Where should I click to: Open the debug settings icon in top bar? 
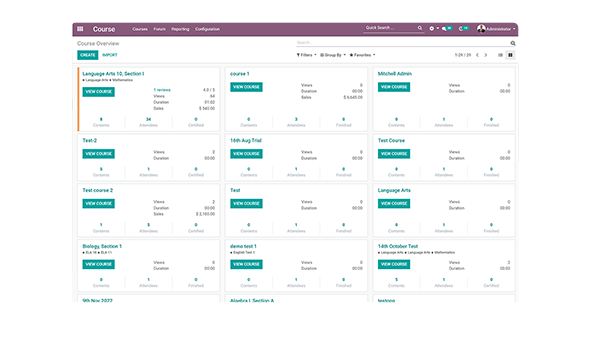[x=432, y=29]
